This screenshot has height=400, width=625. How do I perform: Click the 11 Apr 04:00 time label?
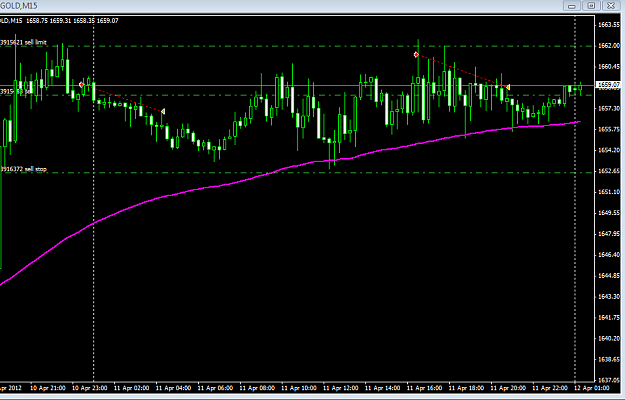173,388
